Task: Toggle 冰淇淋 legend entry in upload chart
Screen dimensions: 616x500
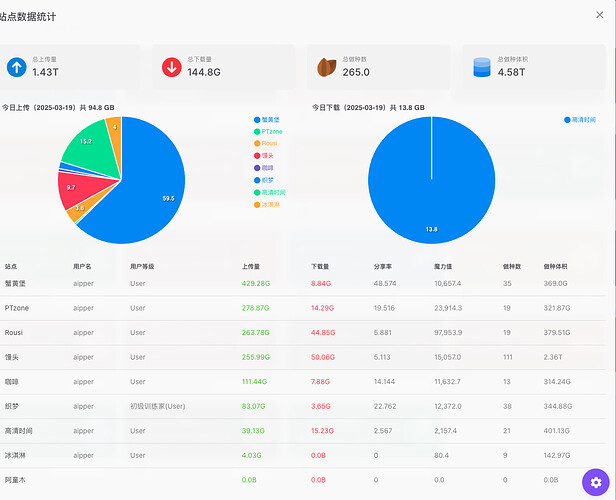Action: [267, 205]
